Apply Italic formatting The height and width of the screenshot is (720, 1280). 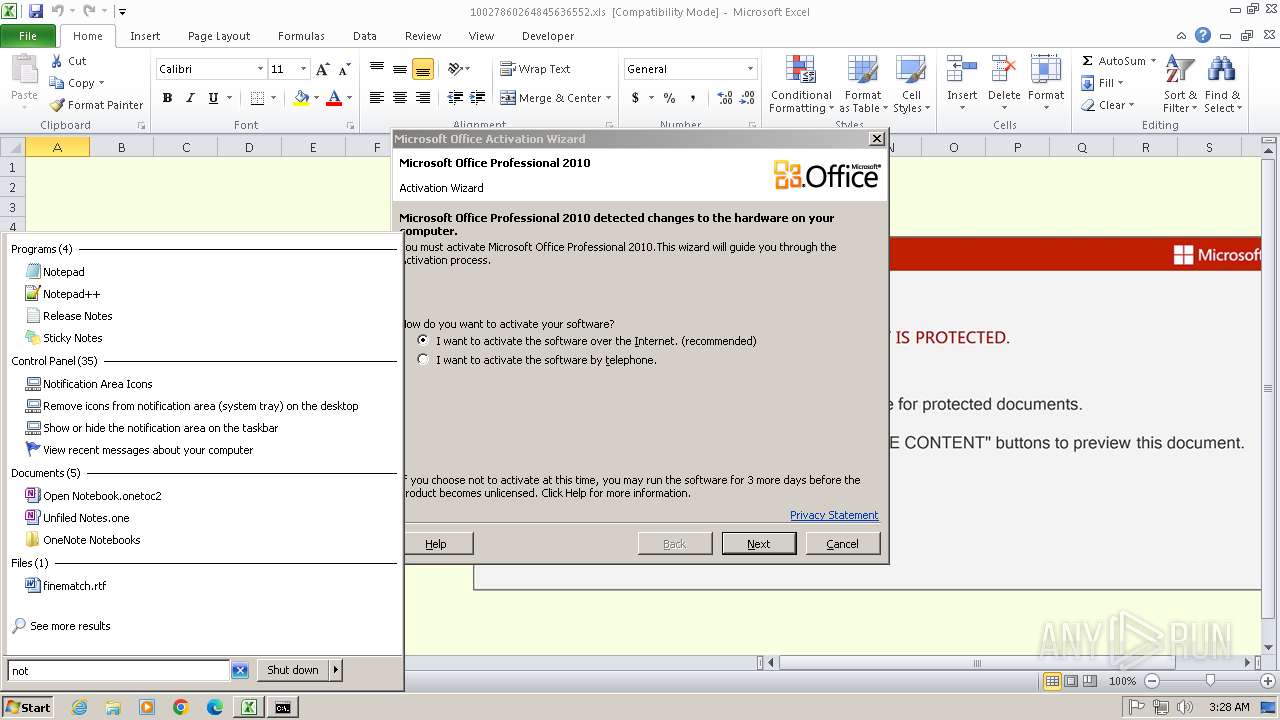(190, 98)
